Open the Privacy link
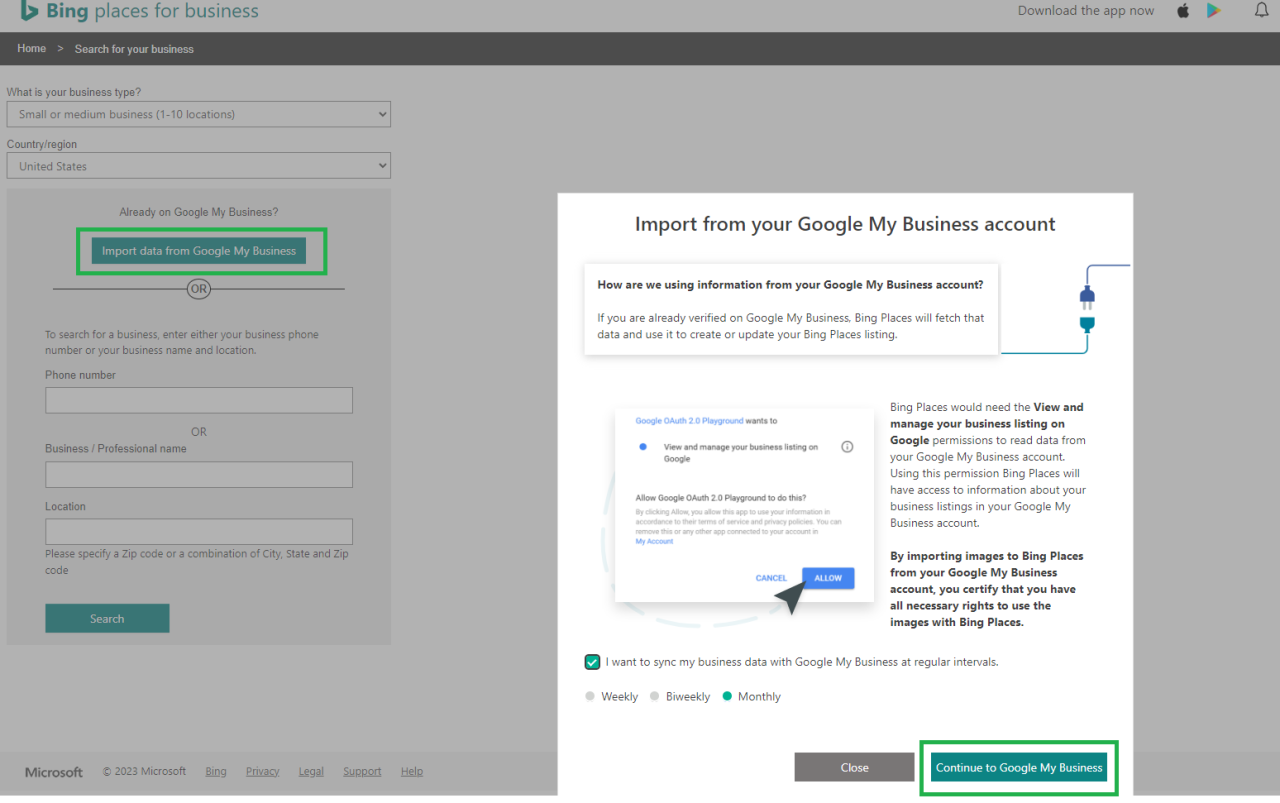 [262, 771]
